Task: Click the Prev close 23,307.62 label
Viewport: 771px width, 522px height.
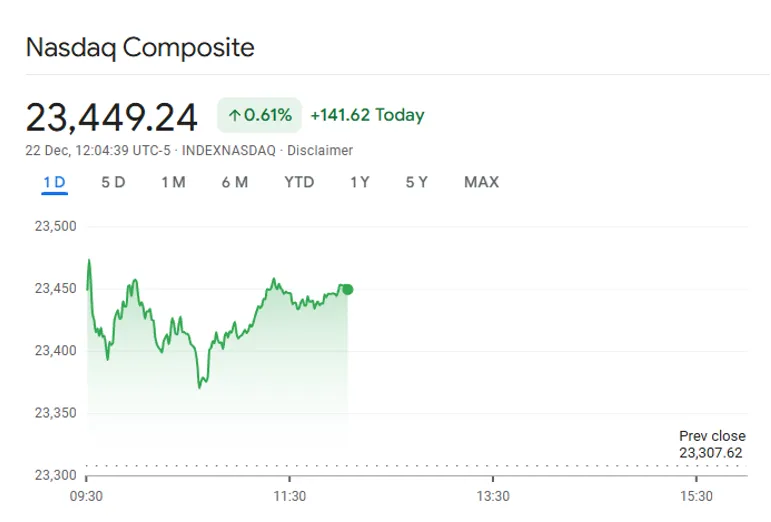Action: [x=710, y=445]
